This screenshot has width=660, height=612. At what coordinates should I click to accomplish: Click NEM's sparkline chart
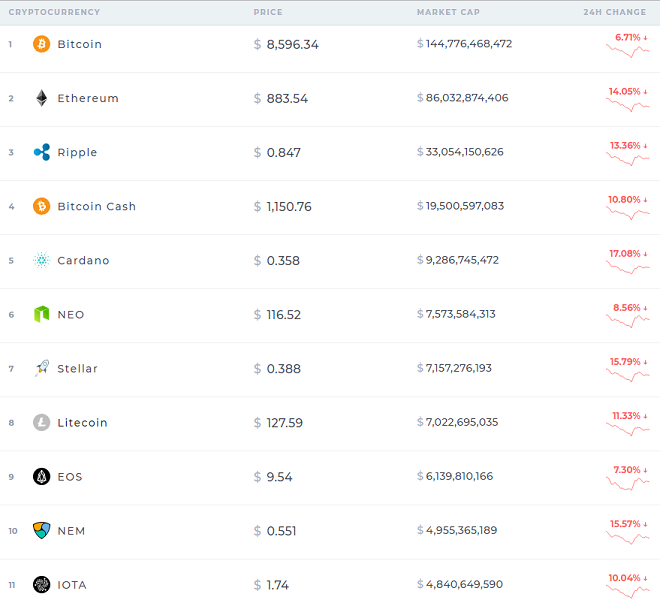[x=628, y=537]
